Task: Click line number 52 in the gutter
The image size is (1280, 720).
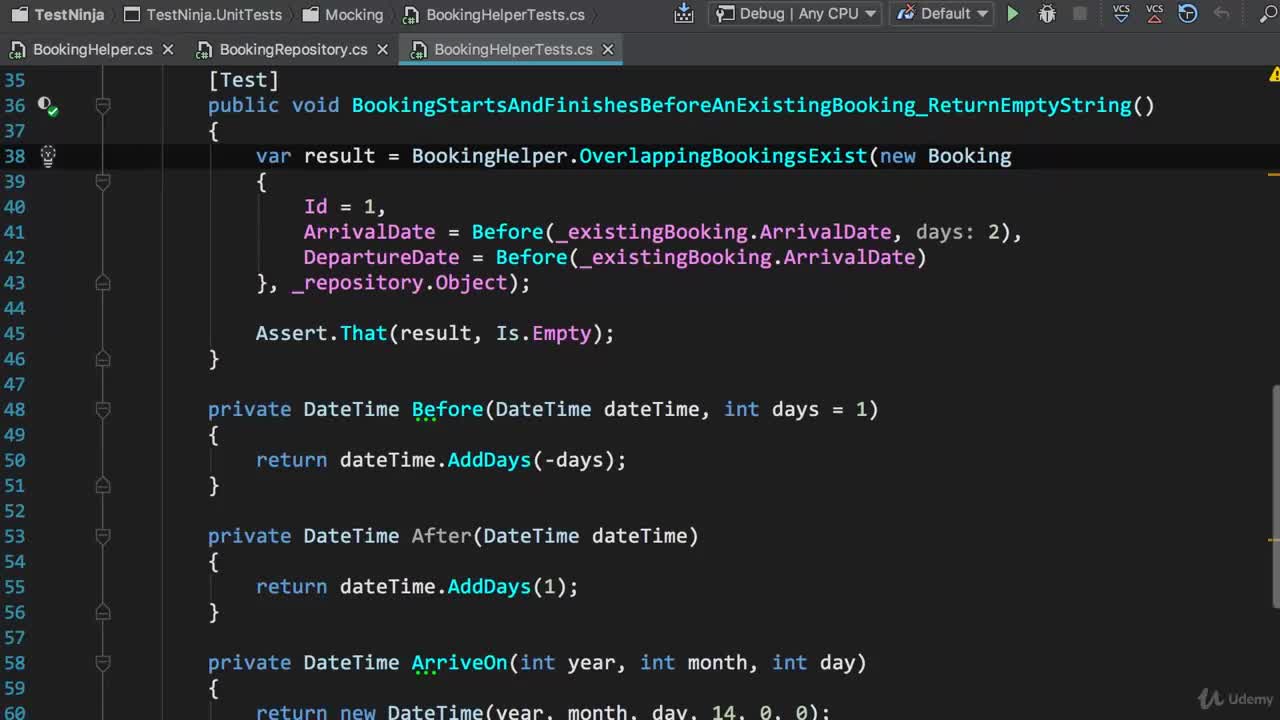Action: 14,511
